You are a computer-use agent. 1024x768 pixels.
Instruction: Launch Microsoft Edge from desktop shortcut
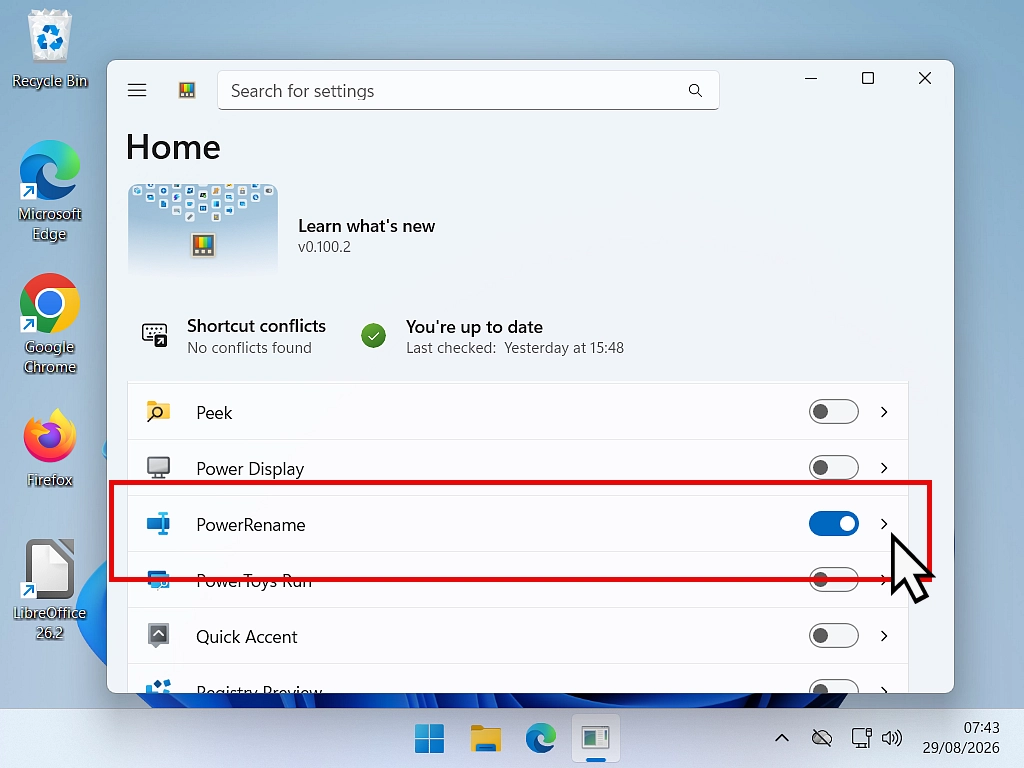(50, 190)
